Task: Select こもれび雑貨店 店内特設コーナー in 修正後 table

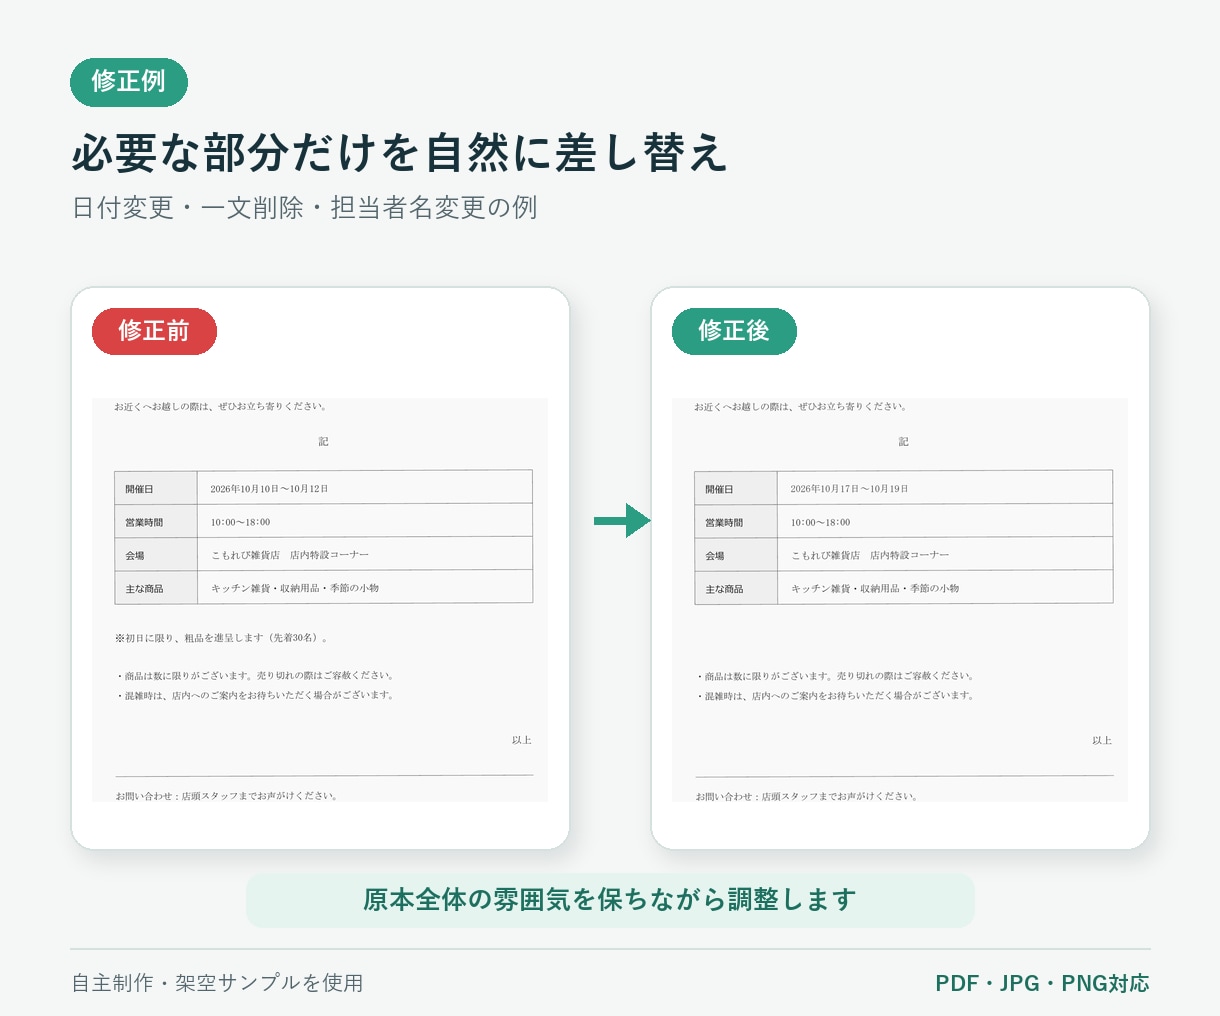Action: pyautogui.click(x=870, y=555)
